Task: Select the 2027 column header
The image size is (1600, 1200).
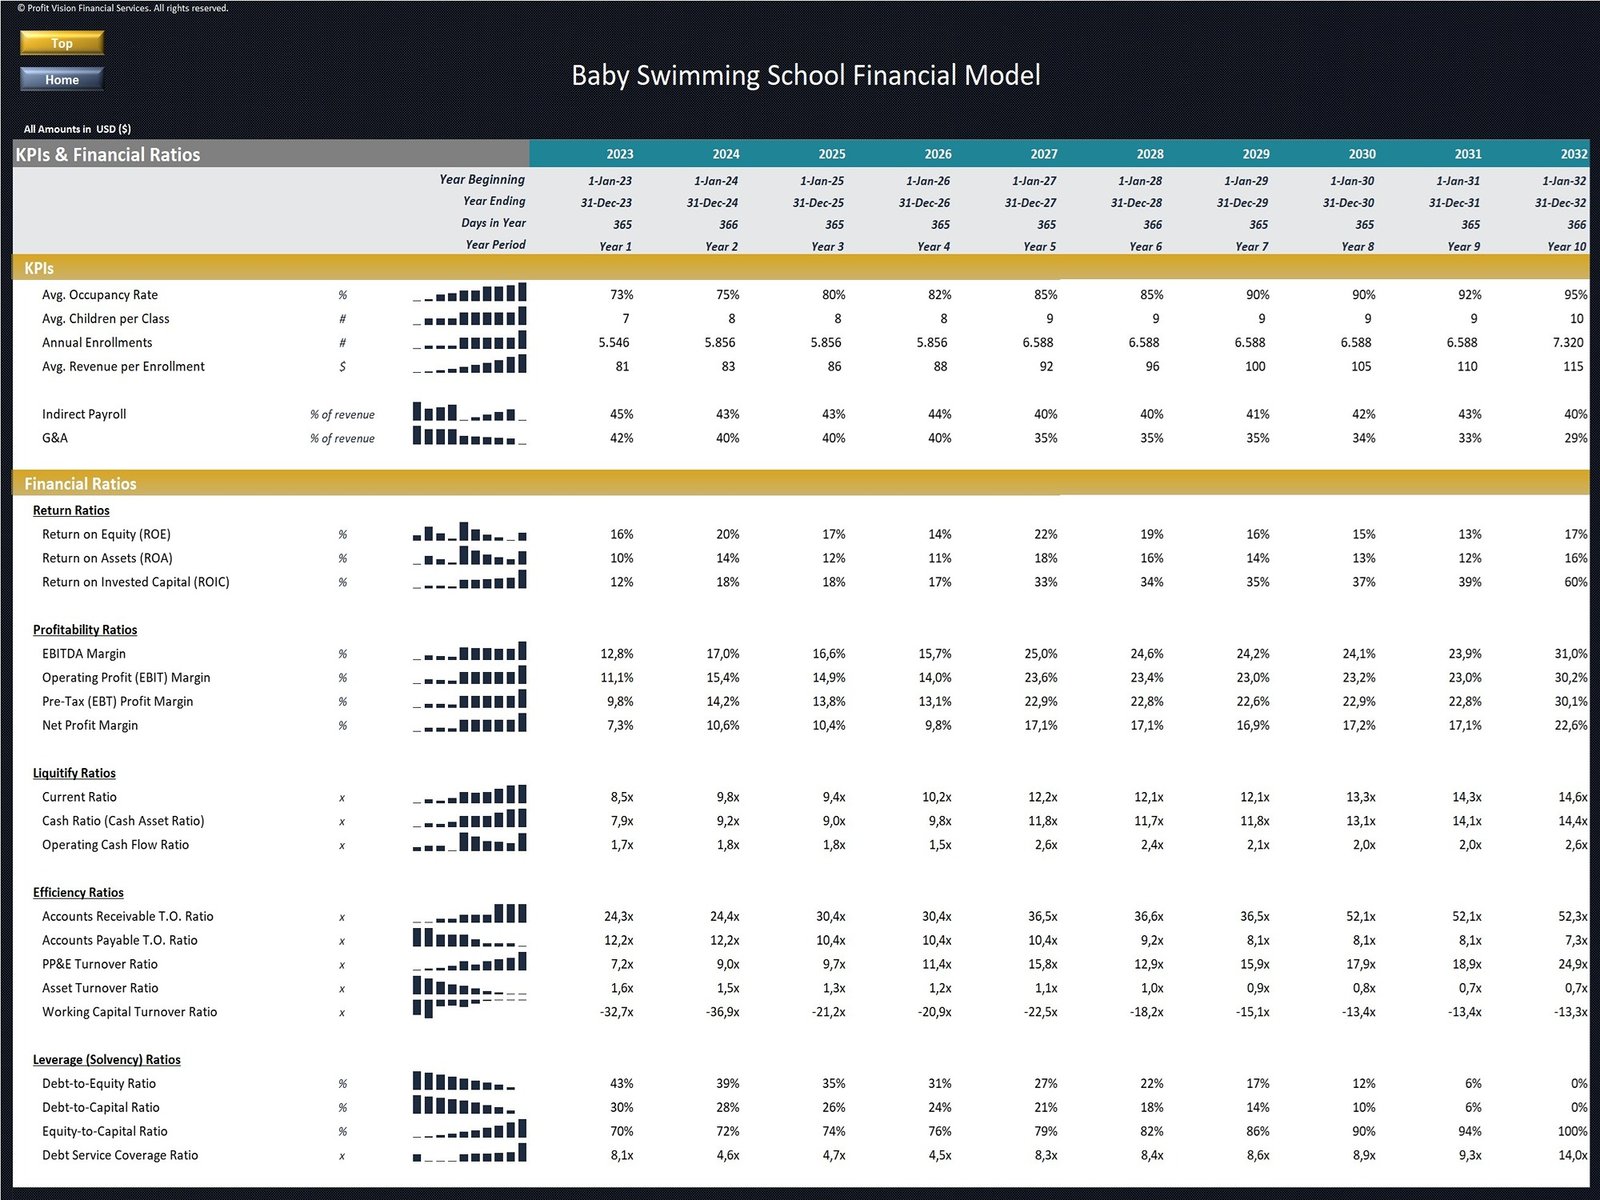Action: pos(1043,154)
